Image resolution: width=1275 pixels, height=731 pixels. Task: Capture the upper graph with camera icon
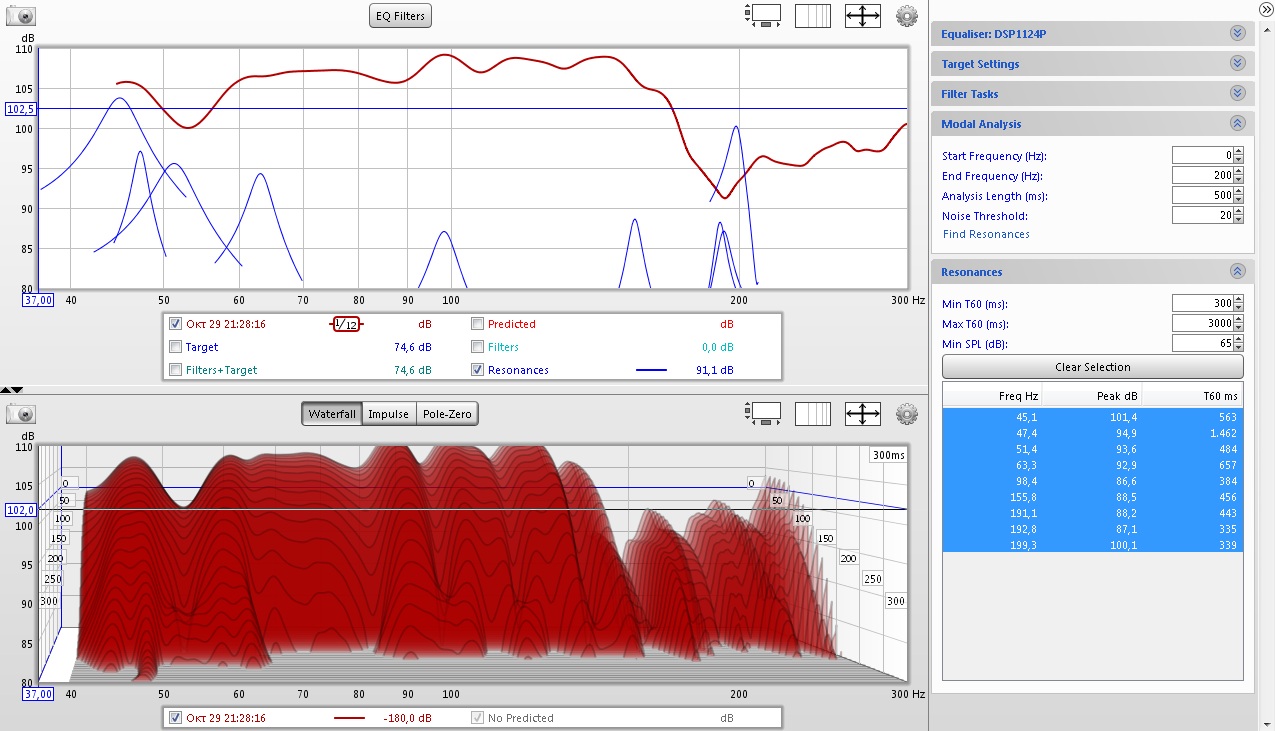click(21, 16)
